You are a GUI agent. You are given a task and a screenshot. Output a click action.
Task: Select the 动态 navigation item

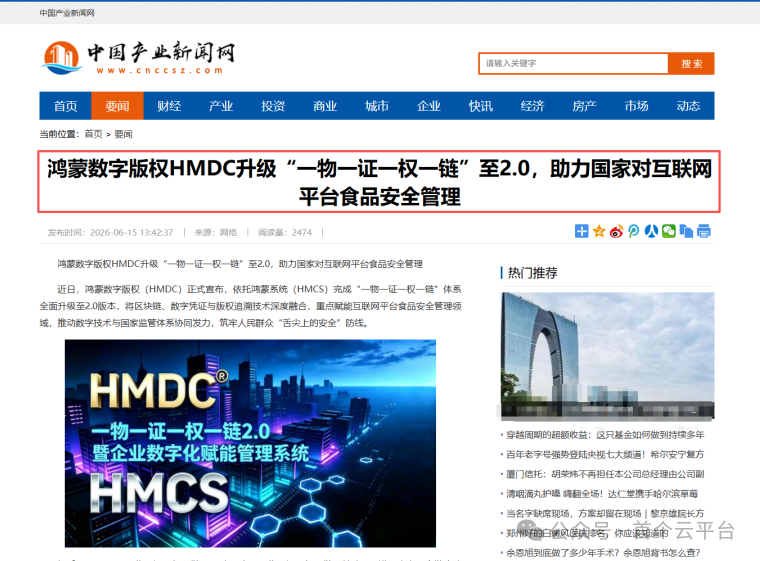[688, 106]
